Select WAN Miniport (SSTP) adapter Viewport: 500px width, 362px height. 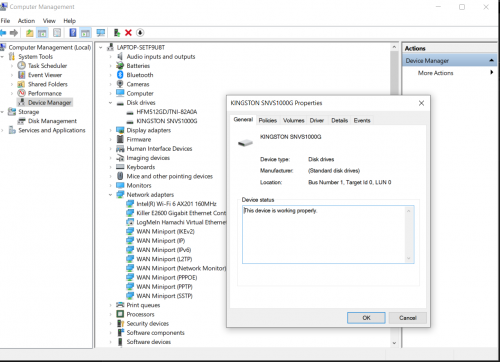tap(164, 296)
